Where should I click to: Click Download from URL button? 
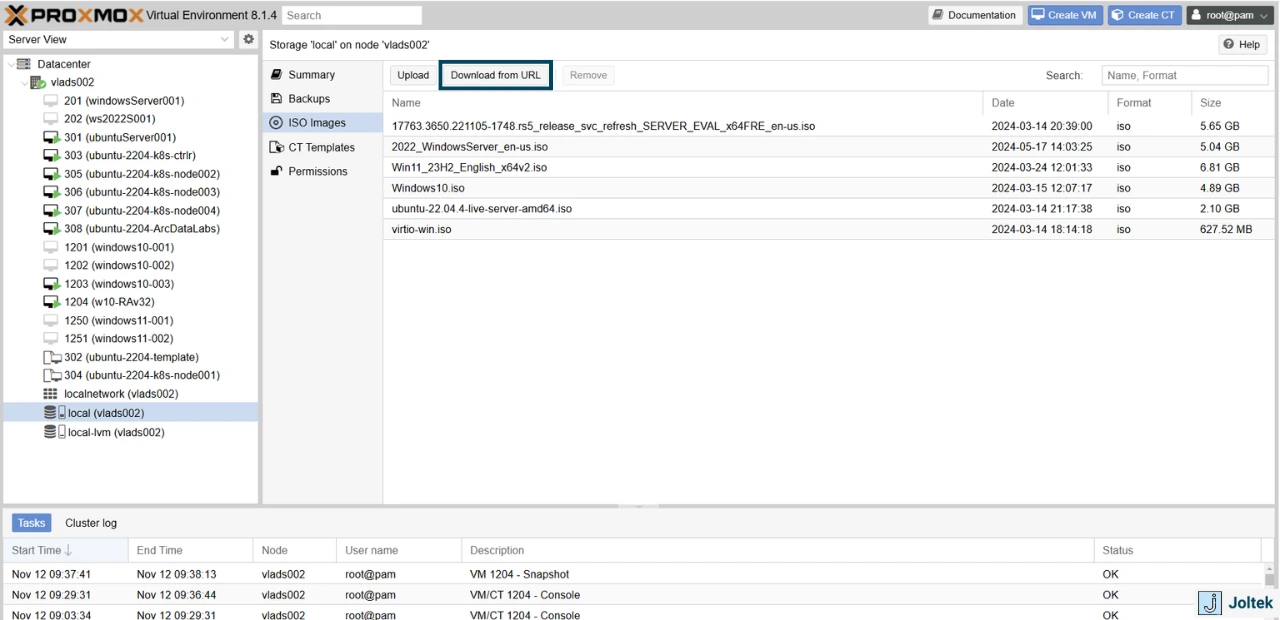pyautogui.click(x=496, y=75)
